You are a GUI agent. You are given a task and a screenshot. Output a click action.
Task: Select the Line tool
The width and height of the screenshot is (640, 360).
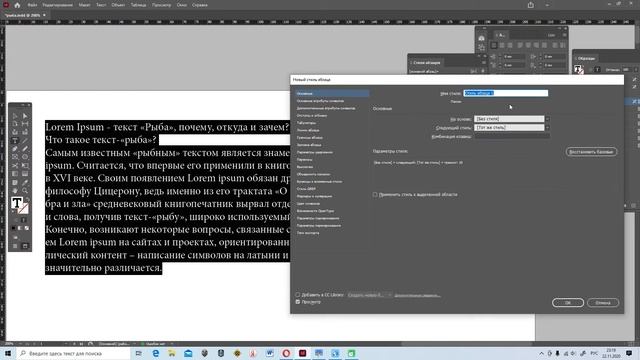[25, 141]
